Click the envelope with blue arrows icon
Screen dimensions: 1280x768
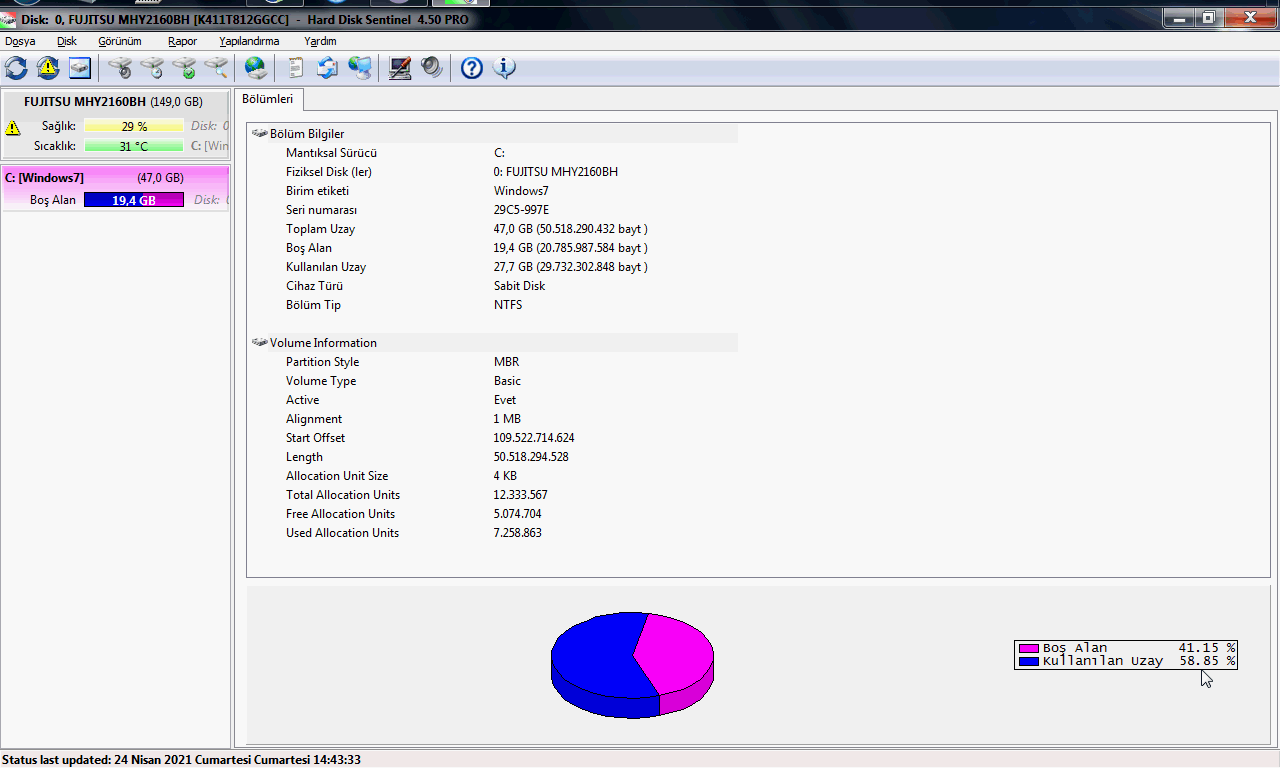coord(328,68)
